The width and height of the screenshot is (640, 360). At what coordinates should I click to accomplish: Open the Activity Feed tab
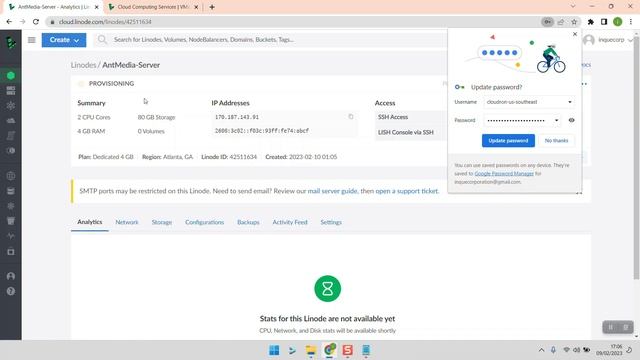[290, 222]
